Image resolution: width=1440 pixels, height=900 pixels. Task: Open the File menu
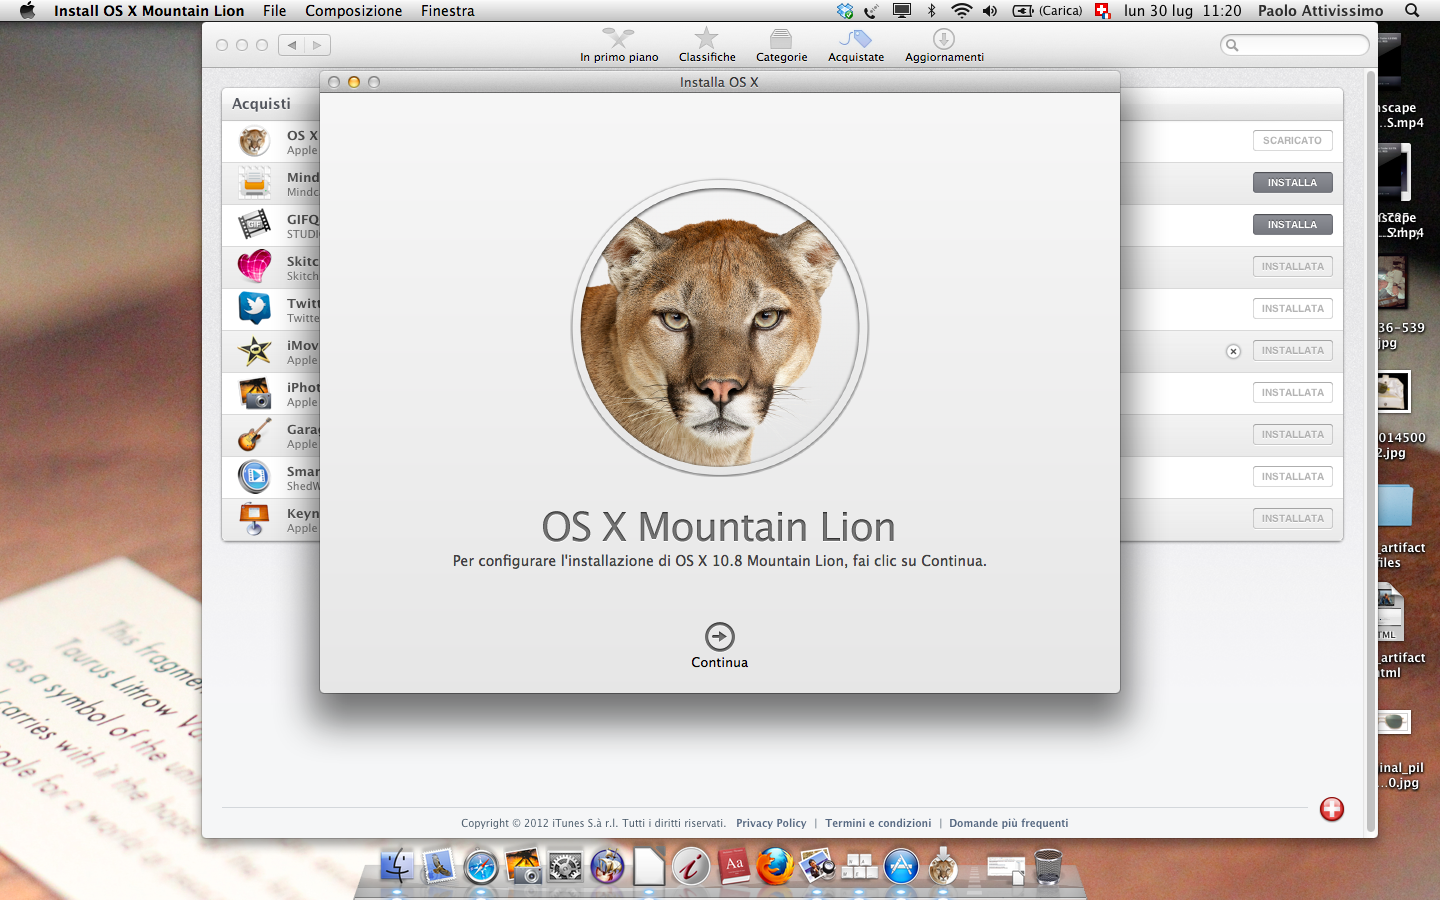pos(275,11)
